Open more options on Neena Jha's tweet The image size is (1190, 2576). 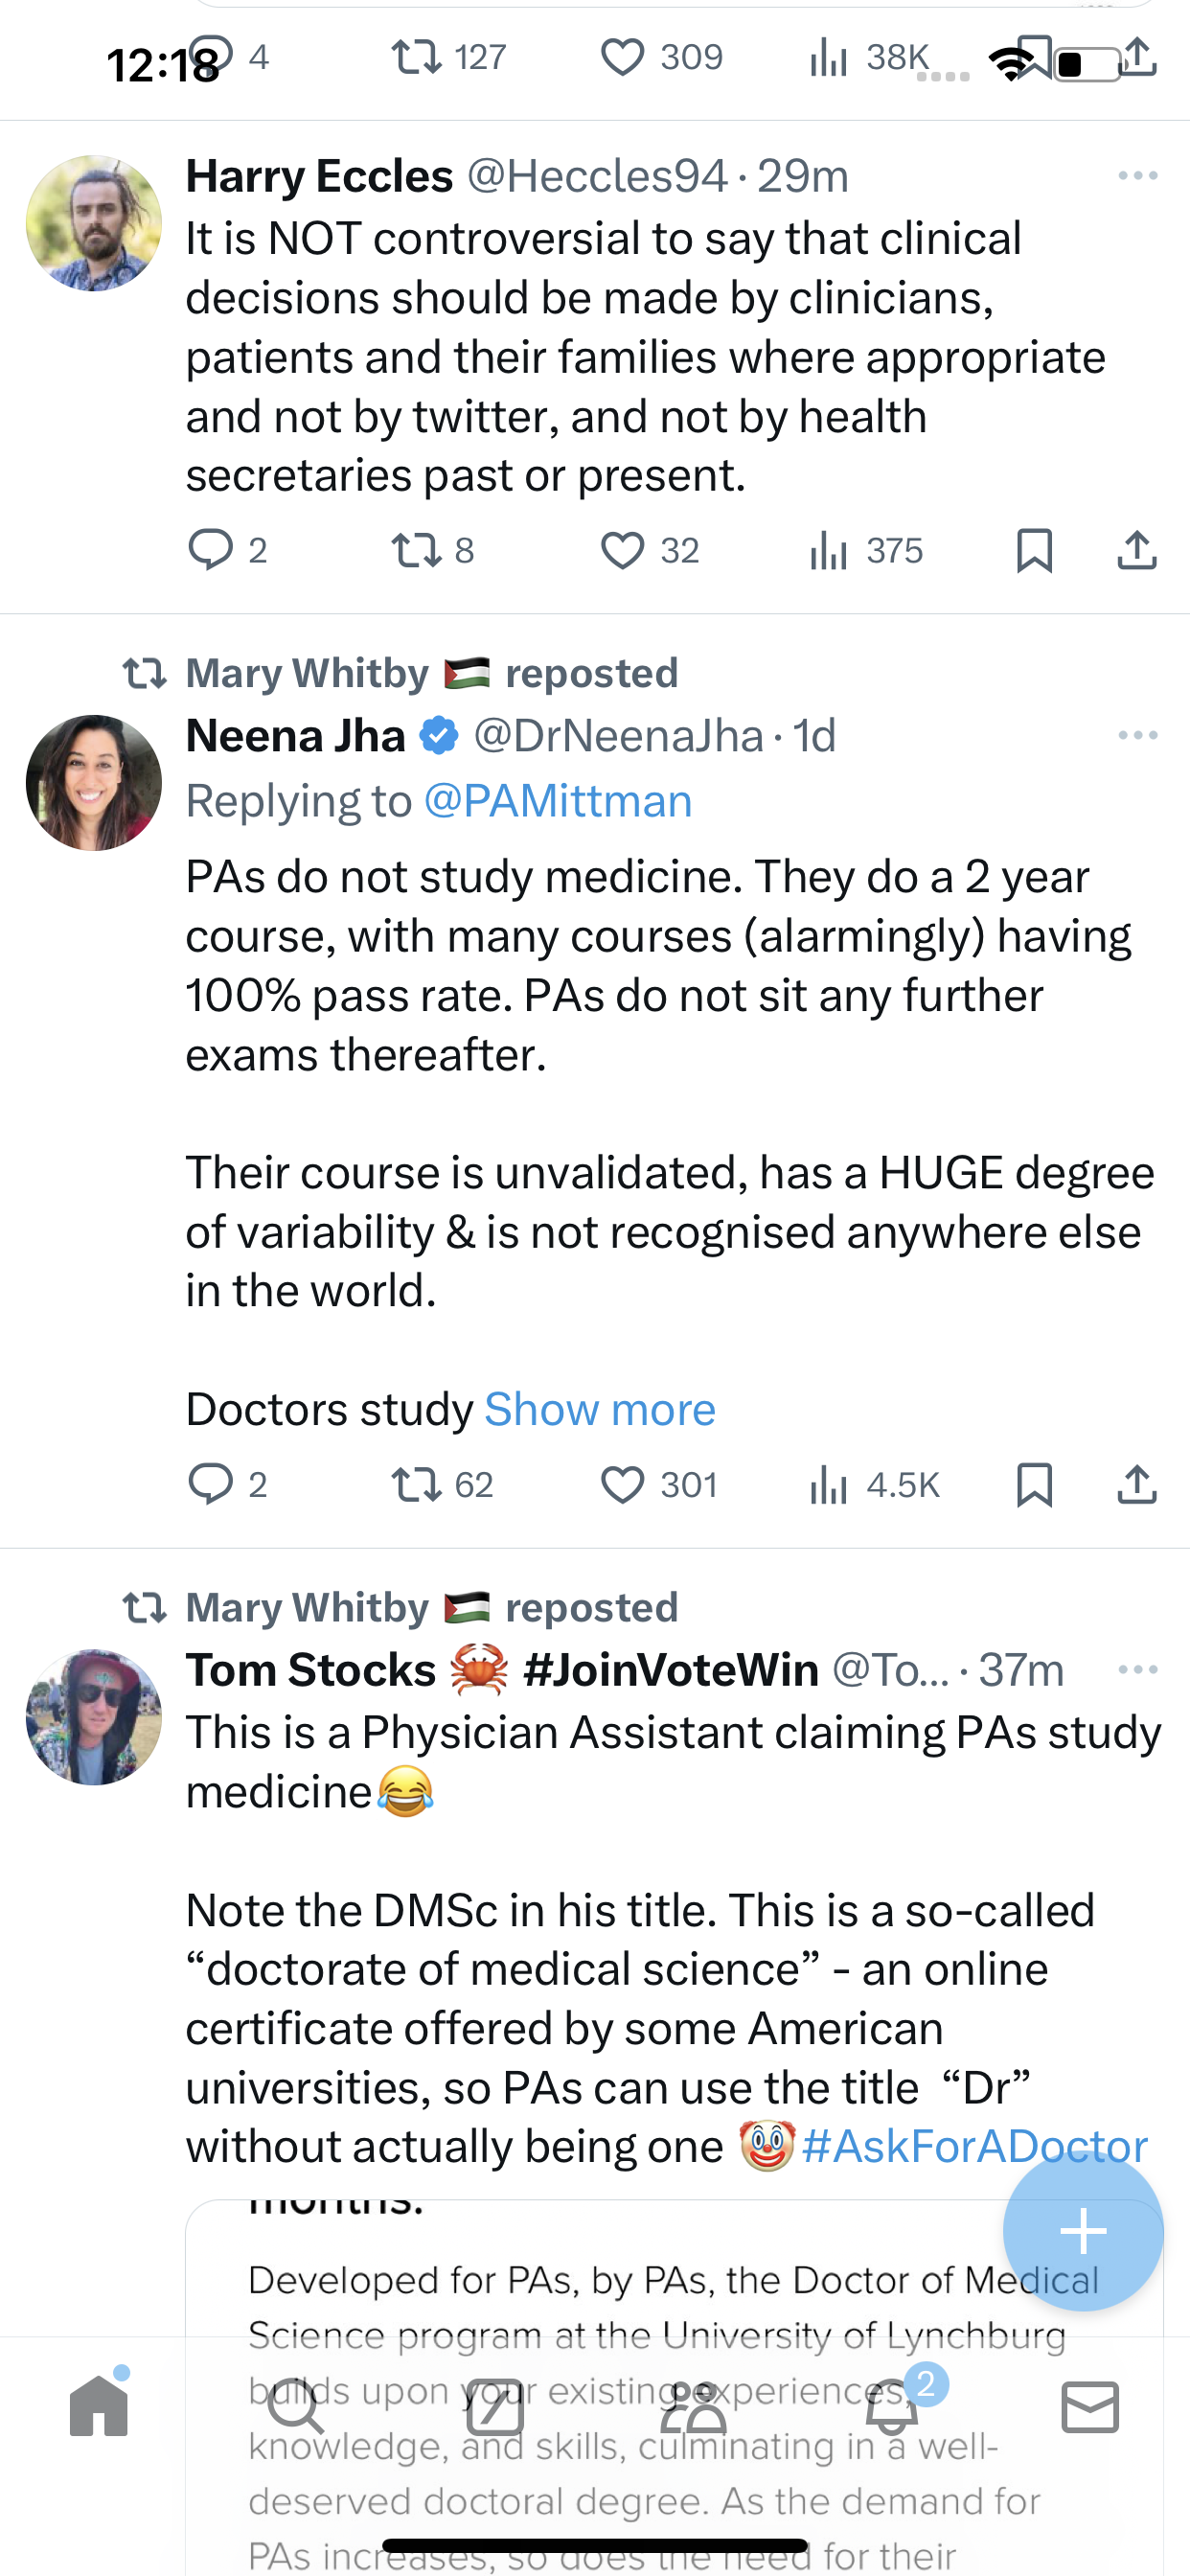1138,736
